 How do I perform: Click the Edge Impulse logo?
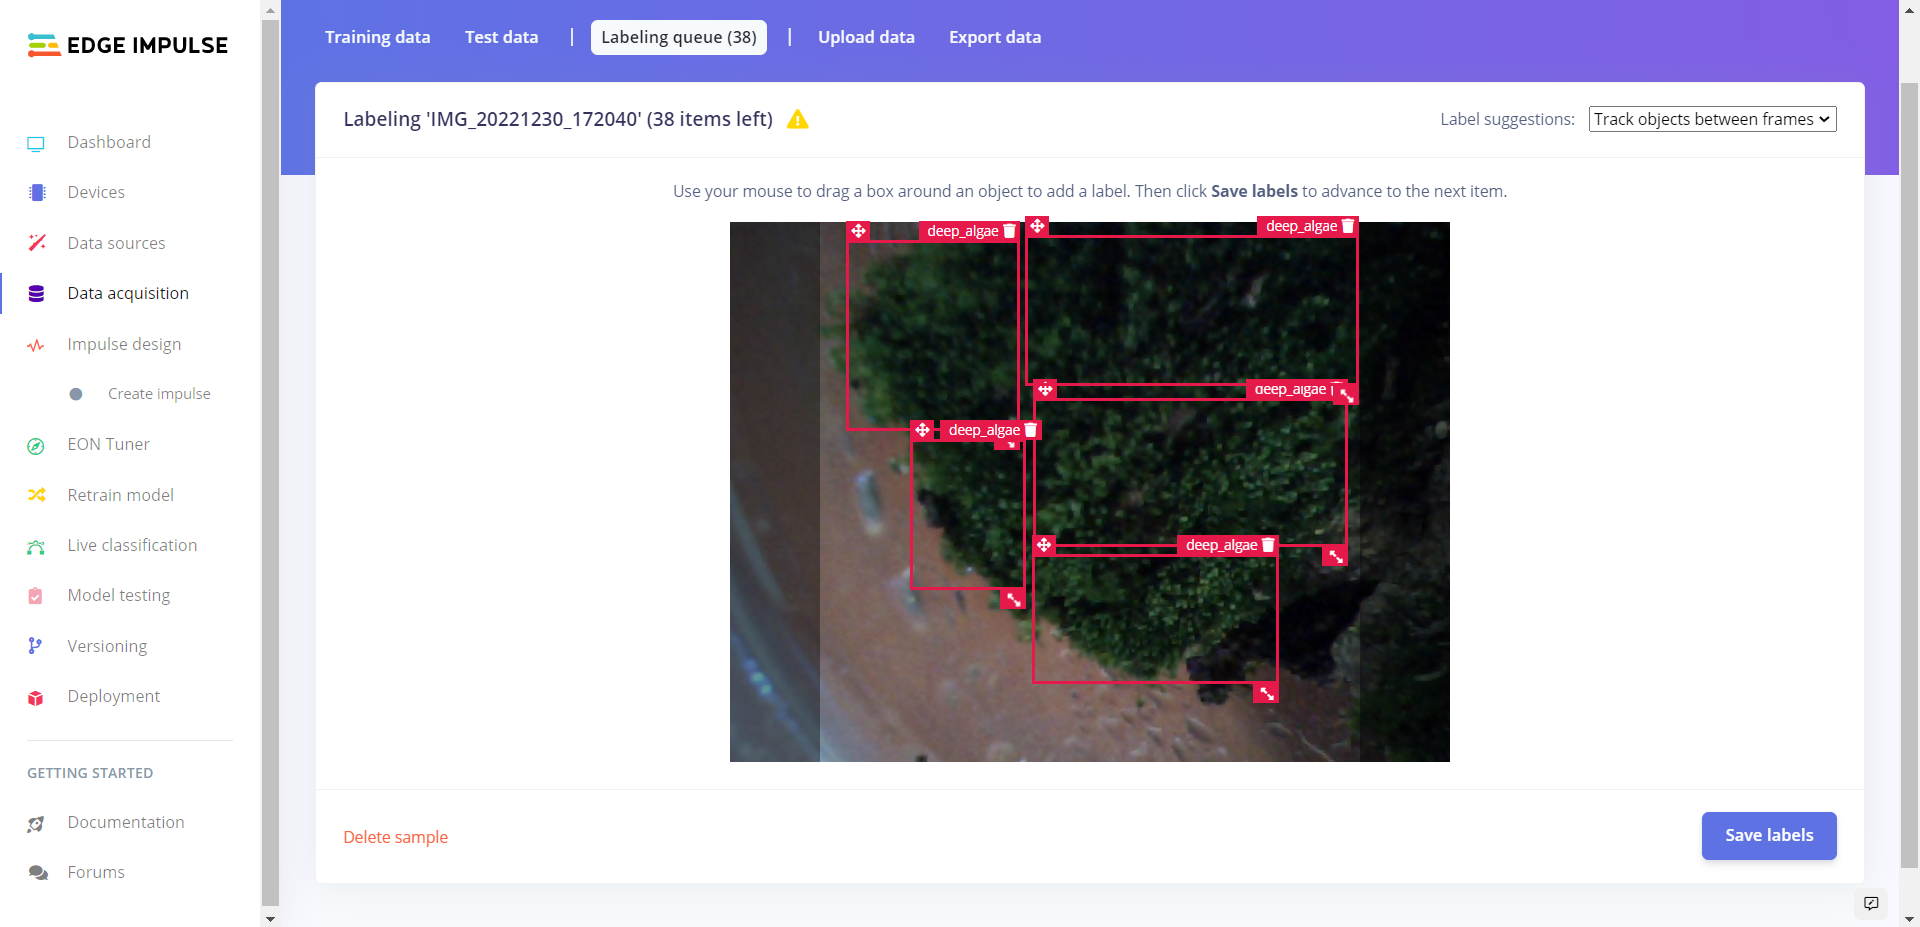tap(128, 45)
